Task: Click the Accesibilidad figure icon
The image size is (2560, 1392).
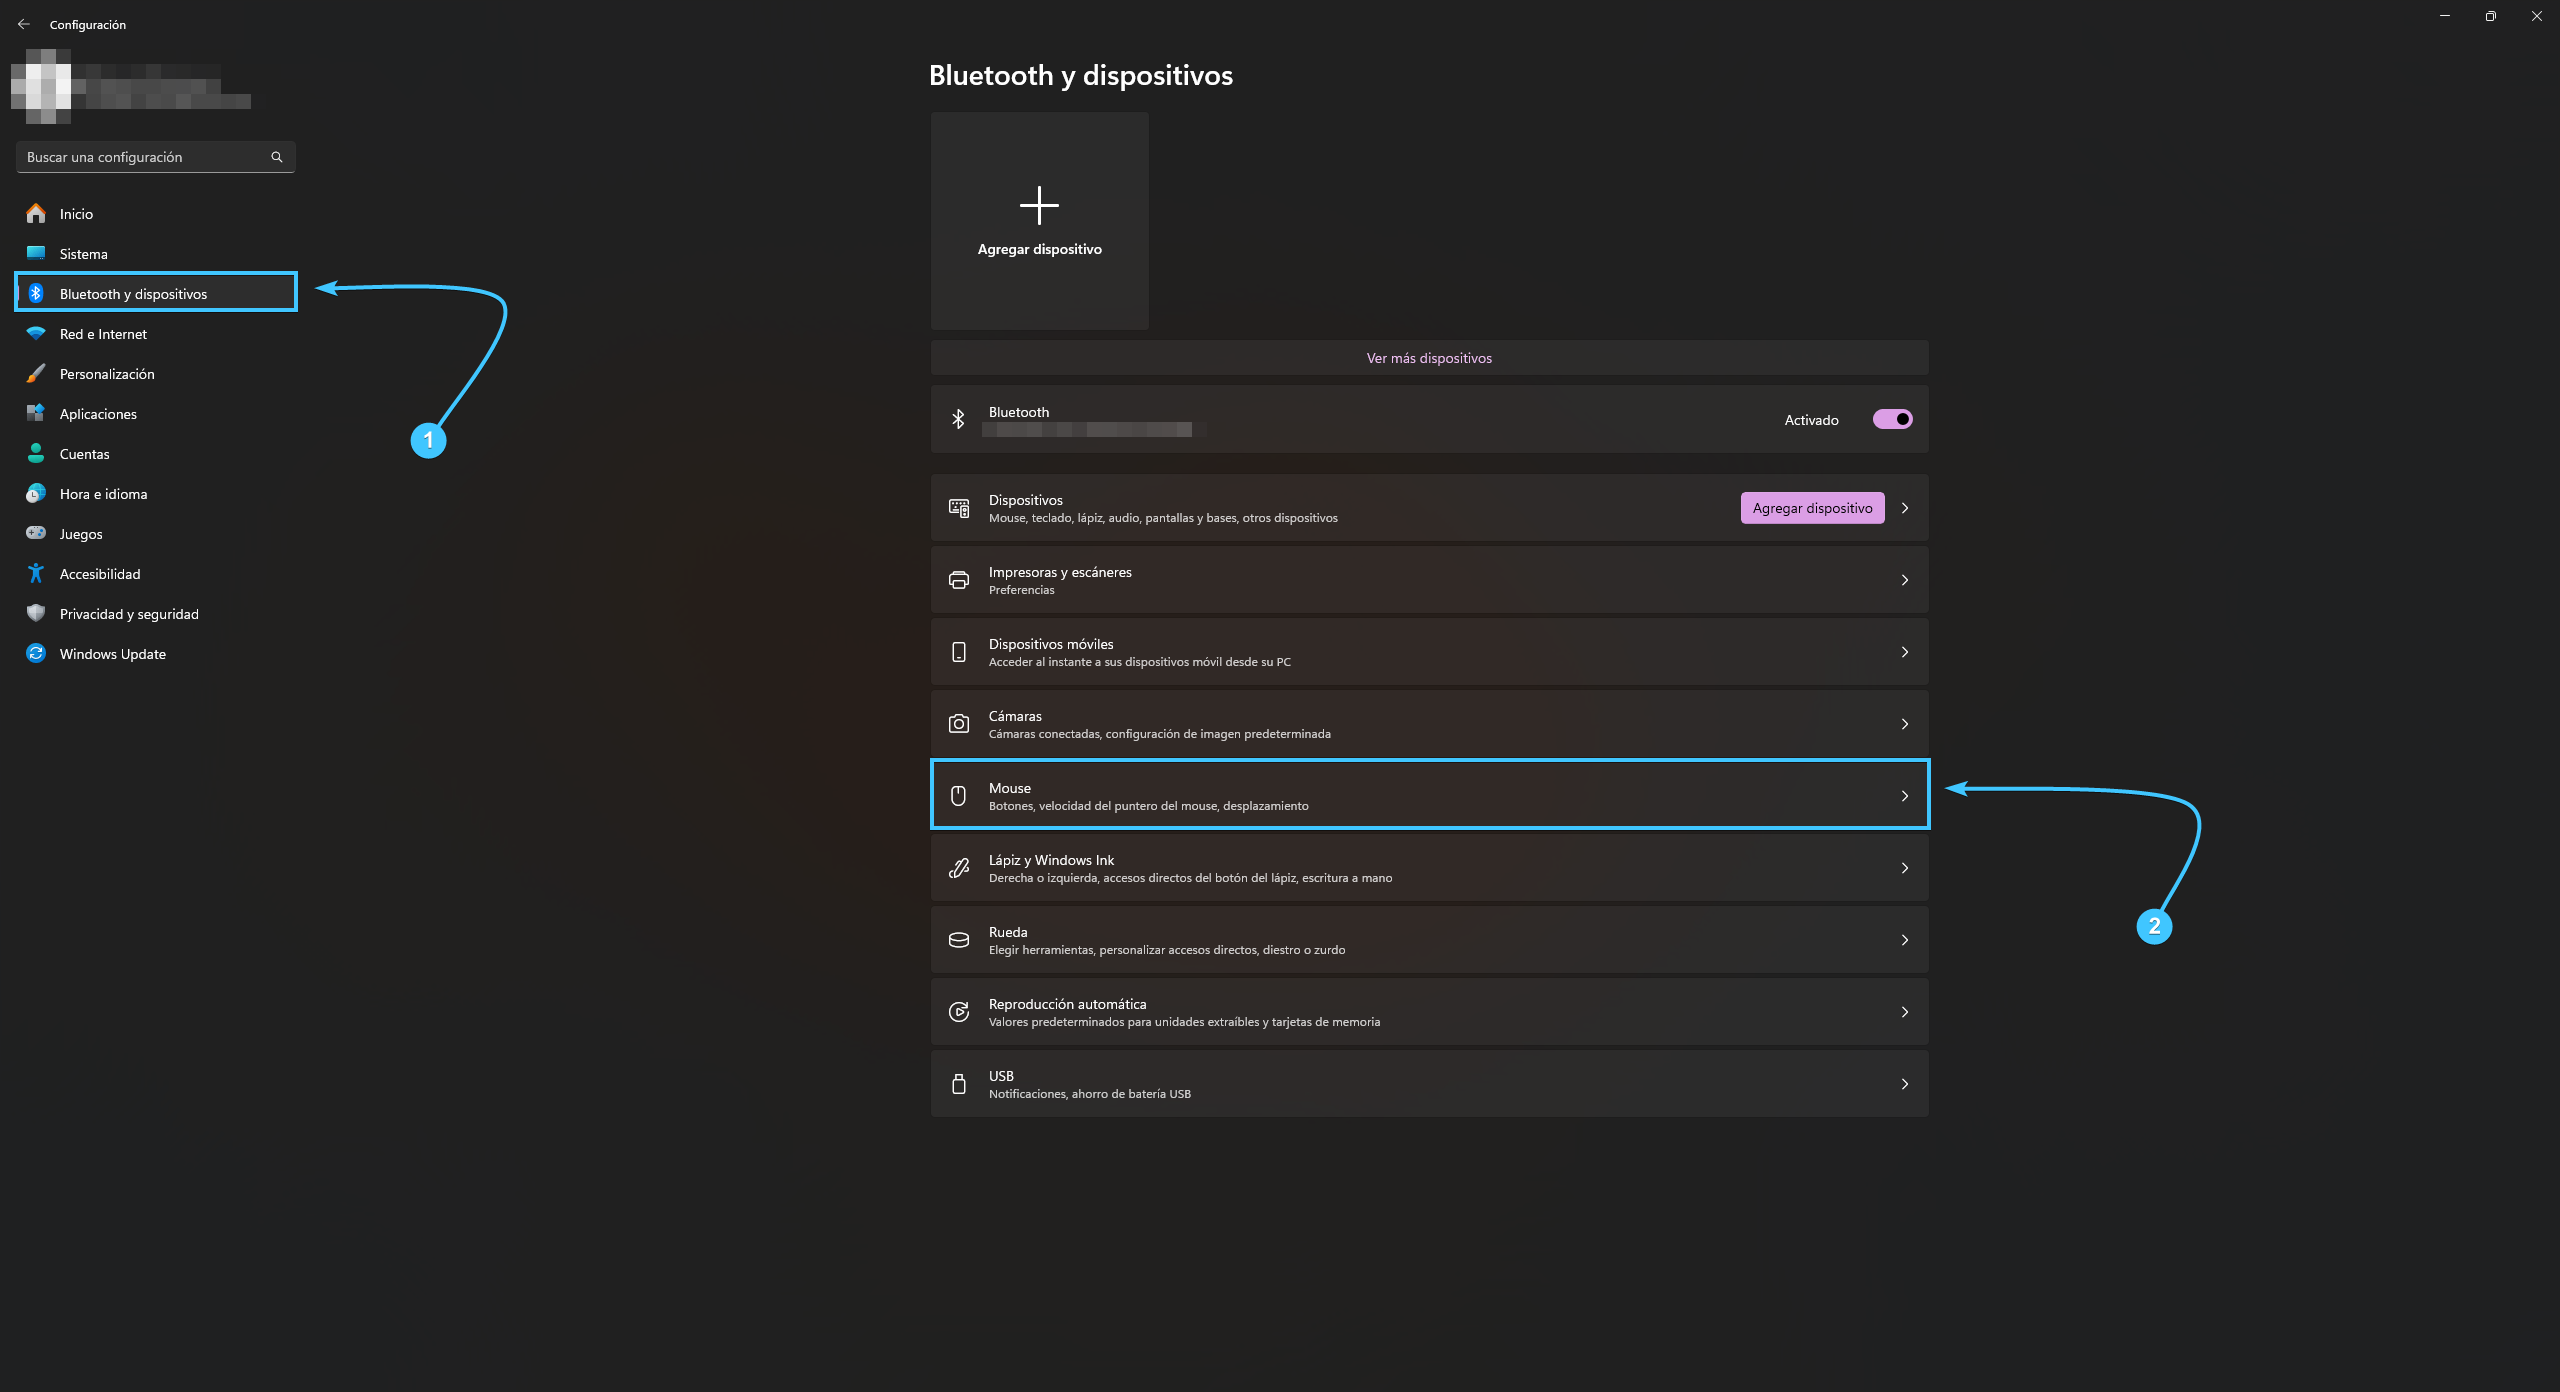Action: tap(36, 573)
